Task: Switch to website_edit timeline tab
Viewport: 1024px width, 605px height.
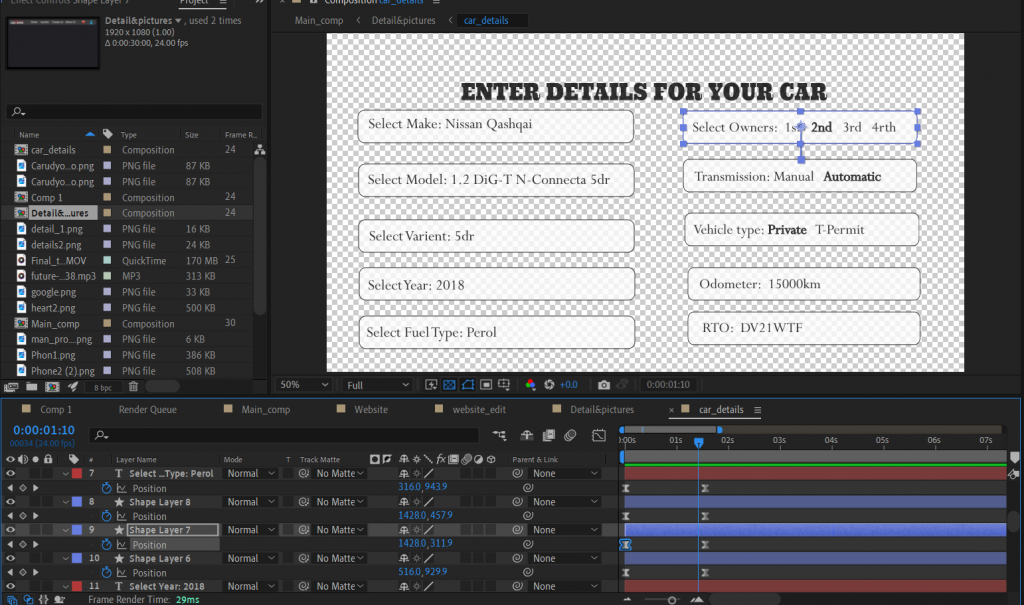Action: point(479,410)
